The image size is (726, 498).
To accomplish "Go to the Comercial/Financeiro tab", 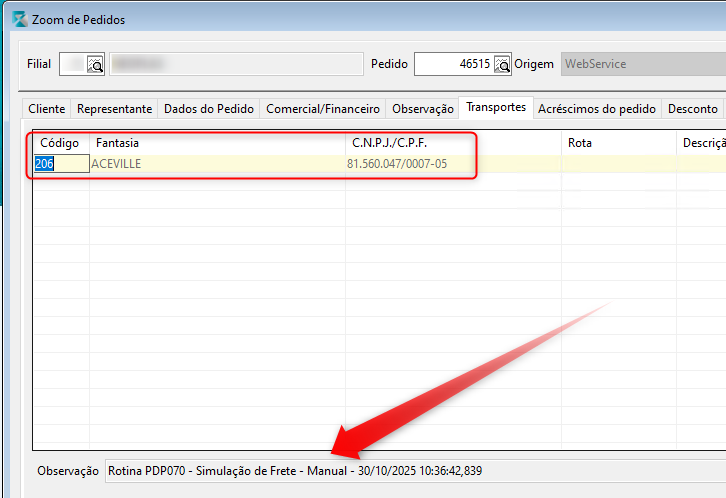I will point(323,109).
